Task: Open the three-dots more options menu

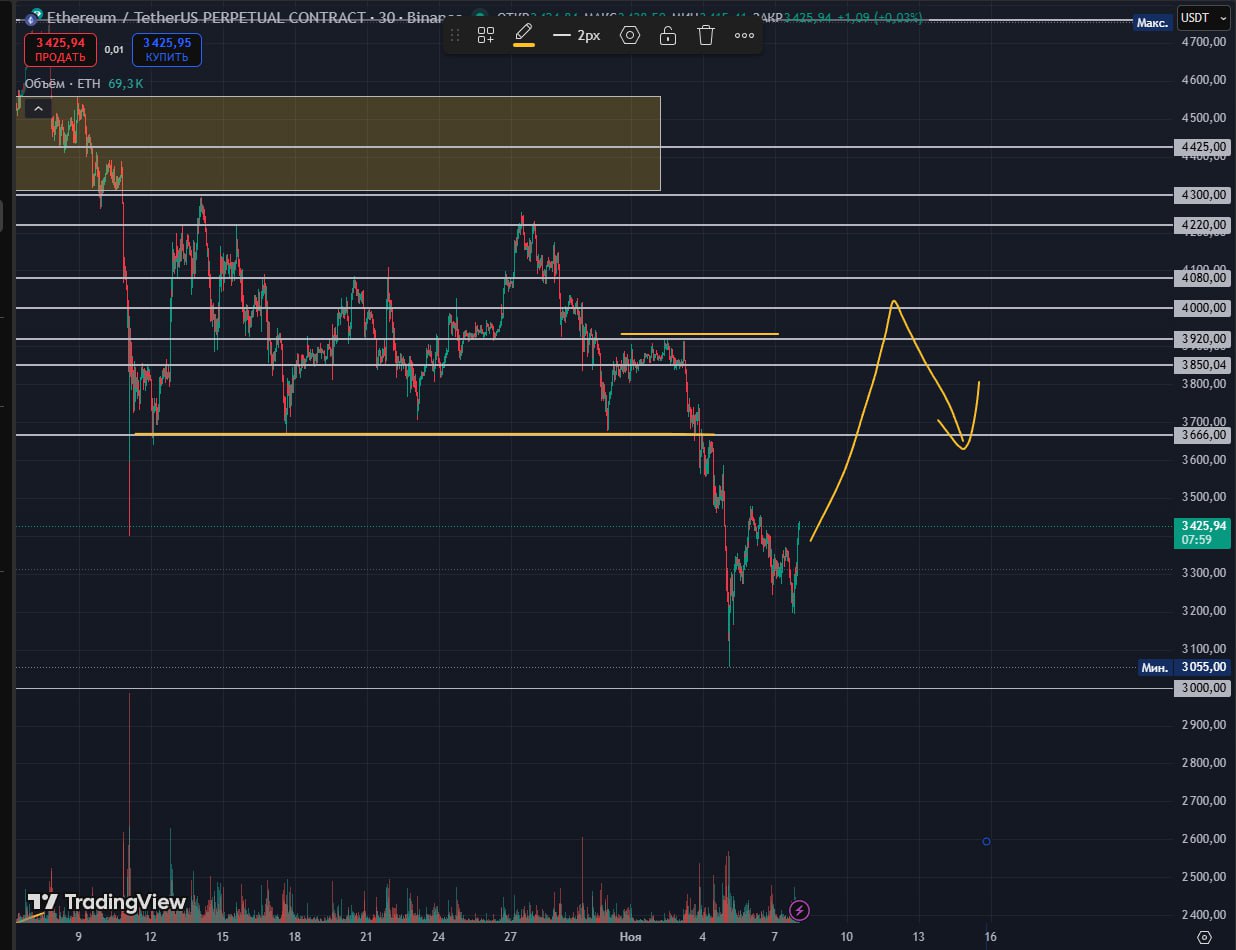Action: [744, 36]
